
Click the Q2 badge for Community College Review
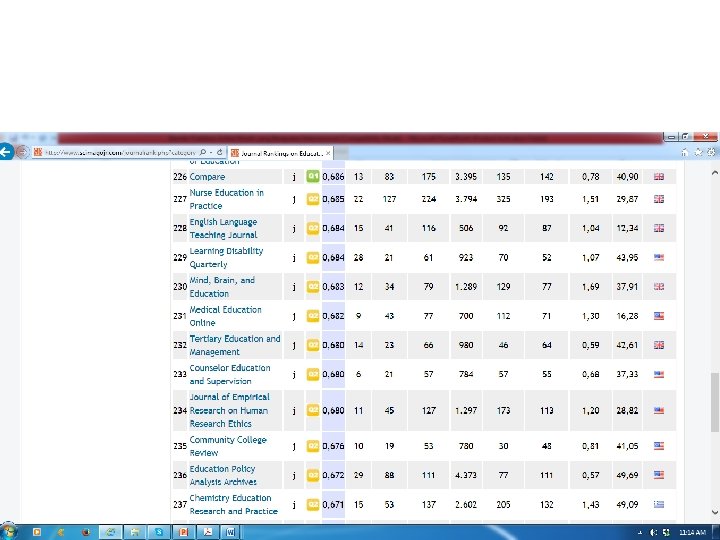(313, 446)
